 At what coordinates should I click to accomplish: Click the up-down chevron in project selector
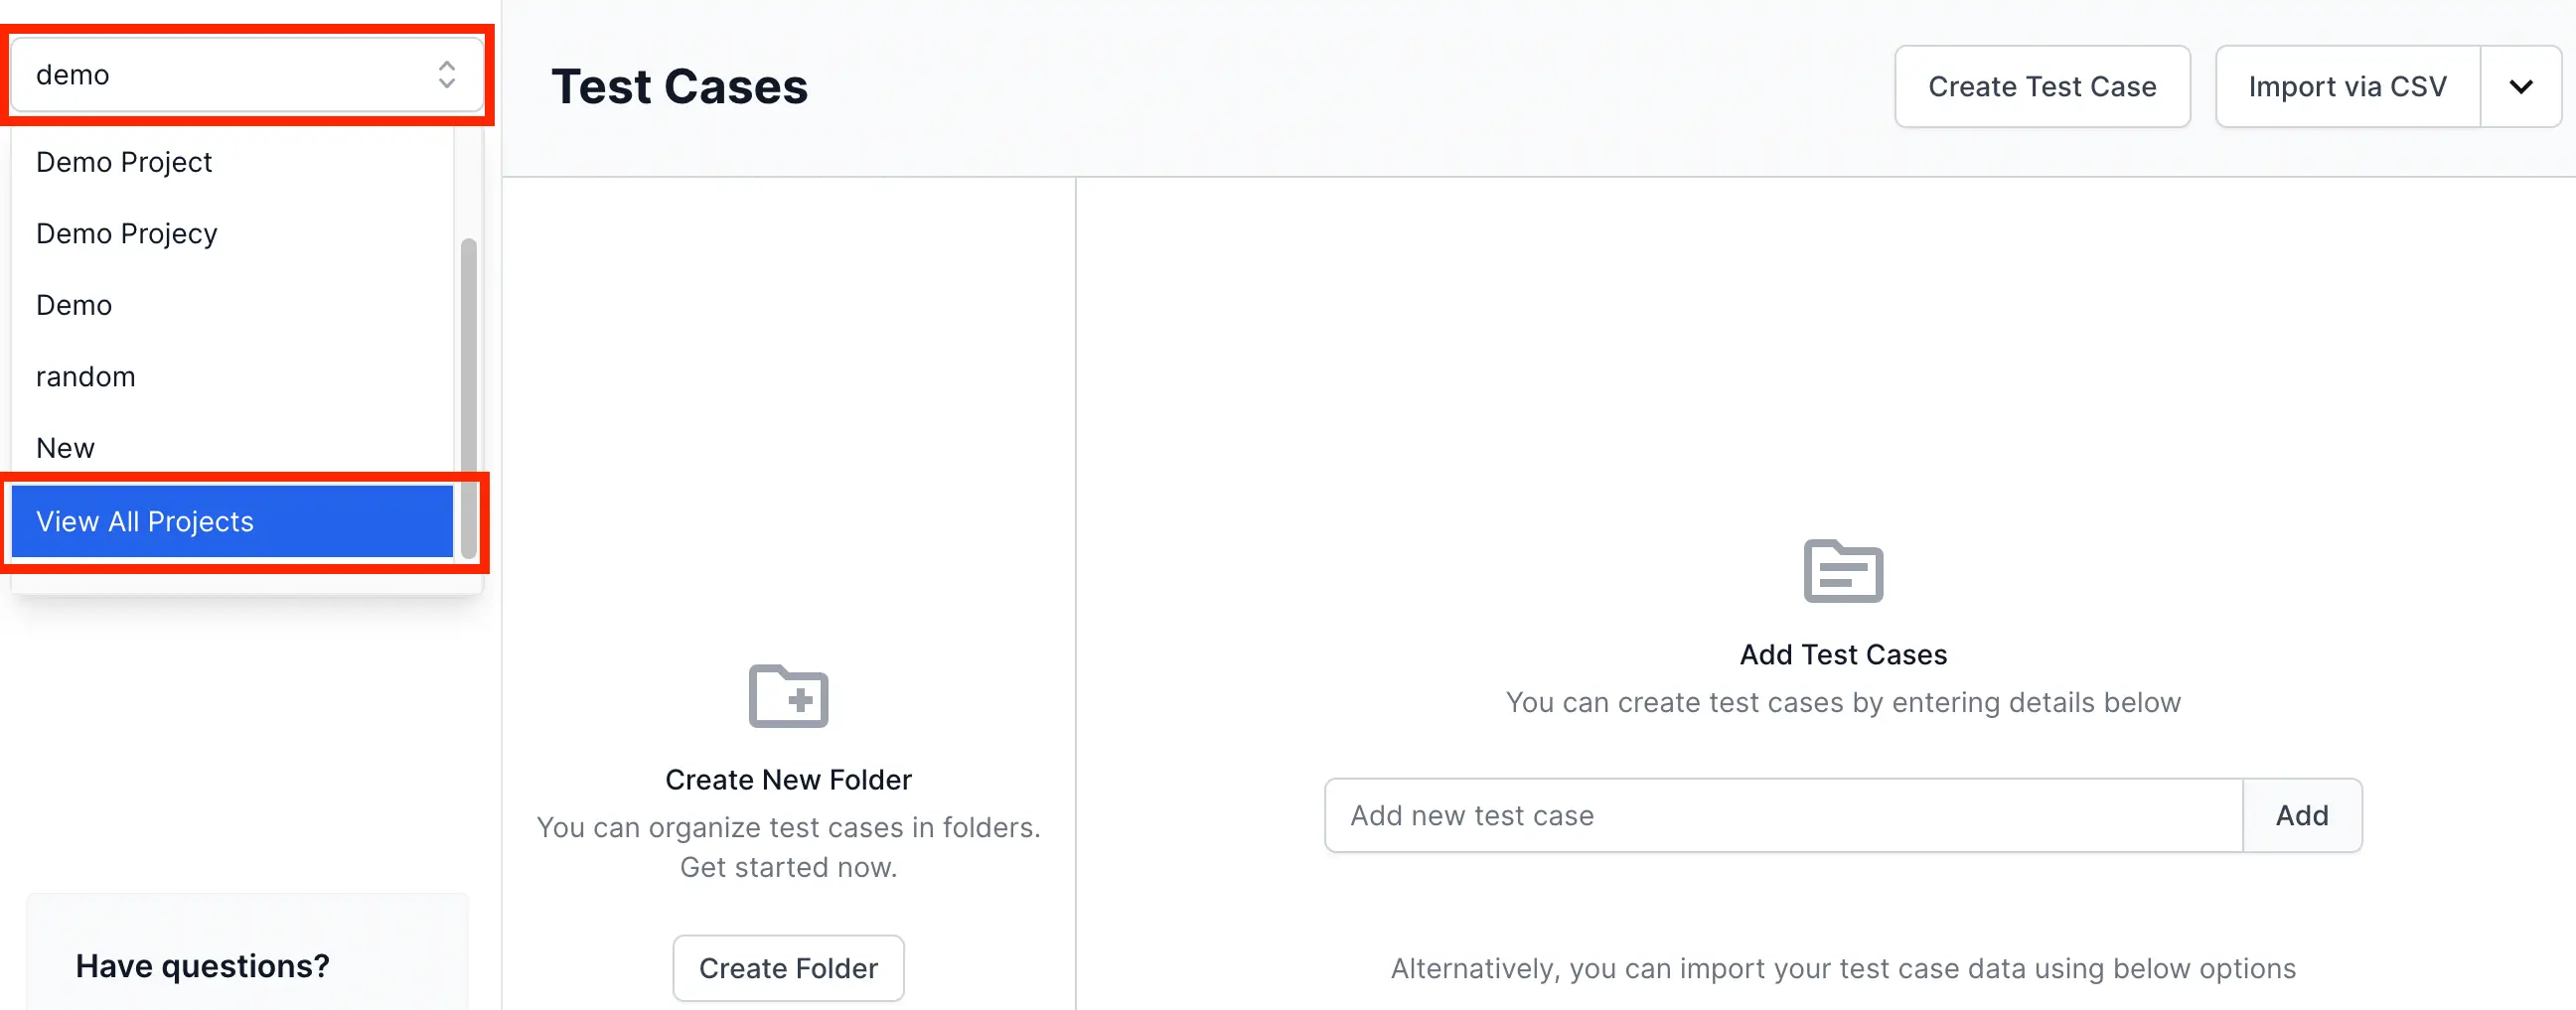(446, 75)
